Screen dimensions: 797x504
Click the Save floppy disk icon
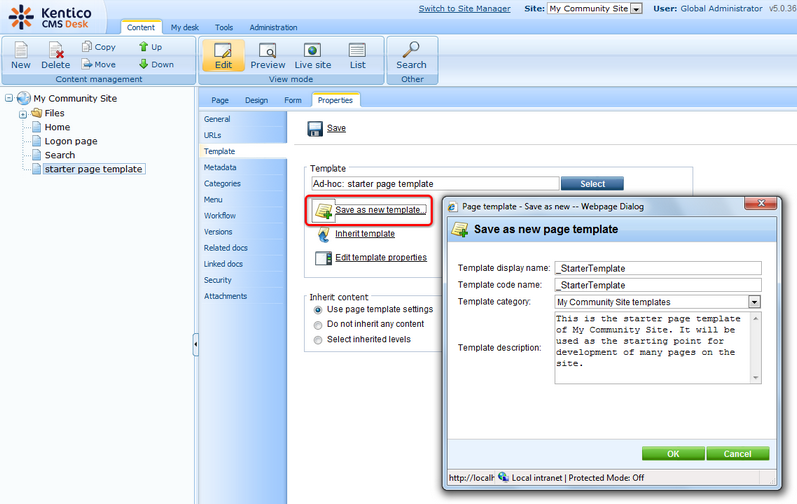point(315,129)
